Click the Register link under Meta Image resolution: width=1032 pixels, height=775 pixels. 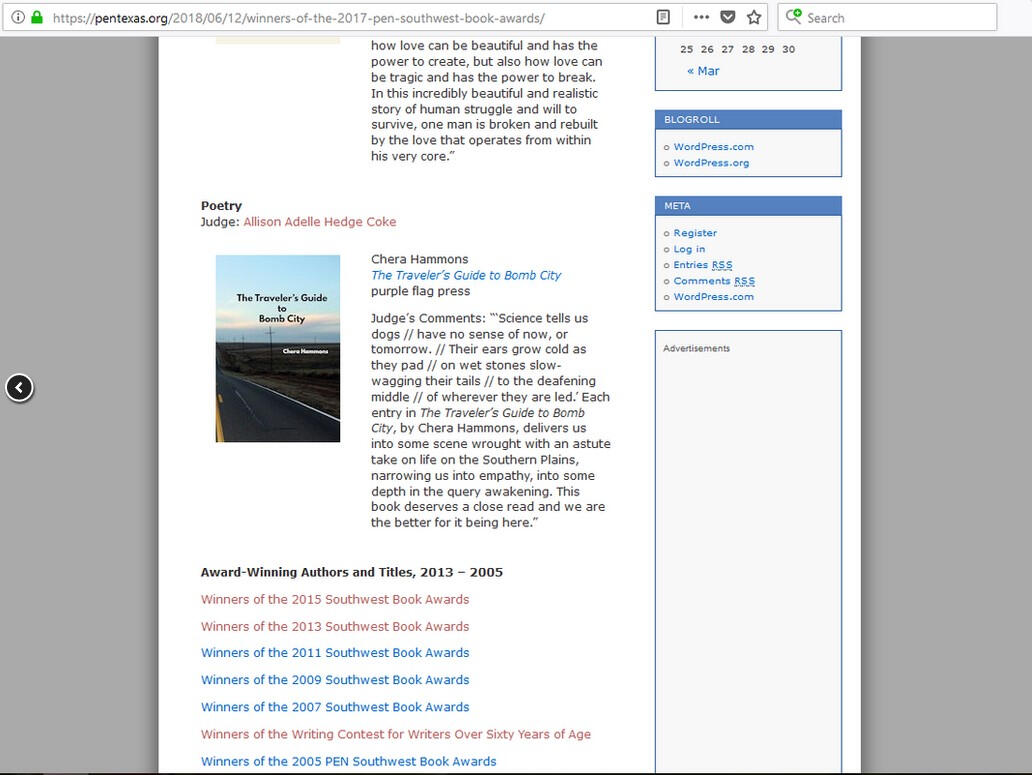[x=695, y=233]
